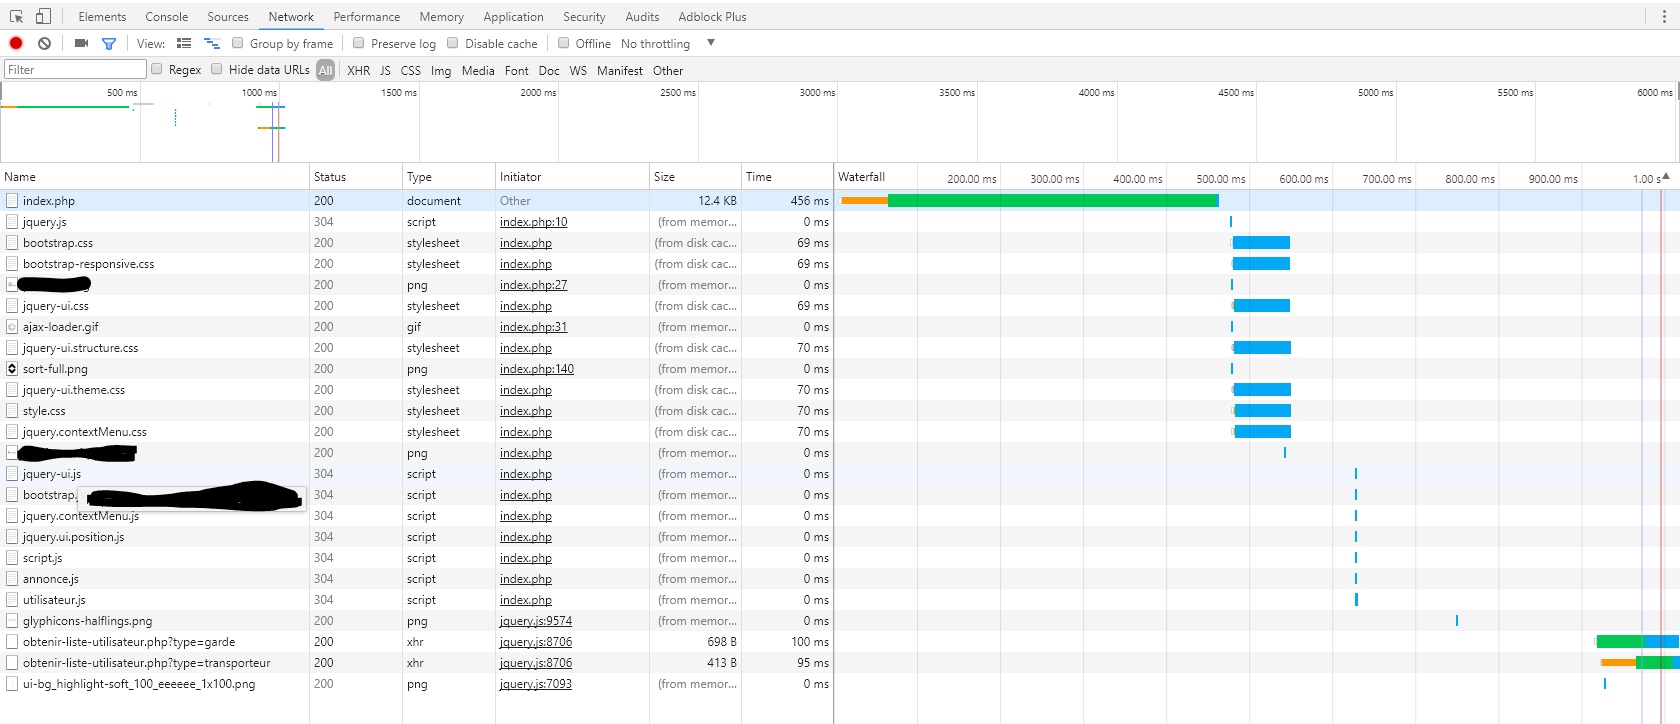Filter requests by WS type

coord(578,70)
